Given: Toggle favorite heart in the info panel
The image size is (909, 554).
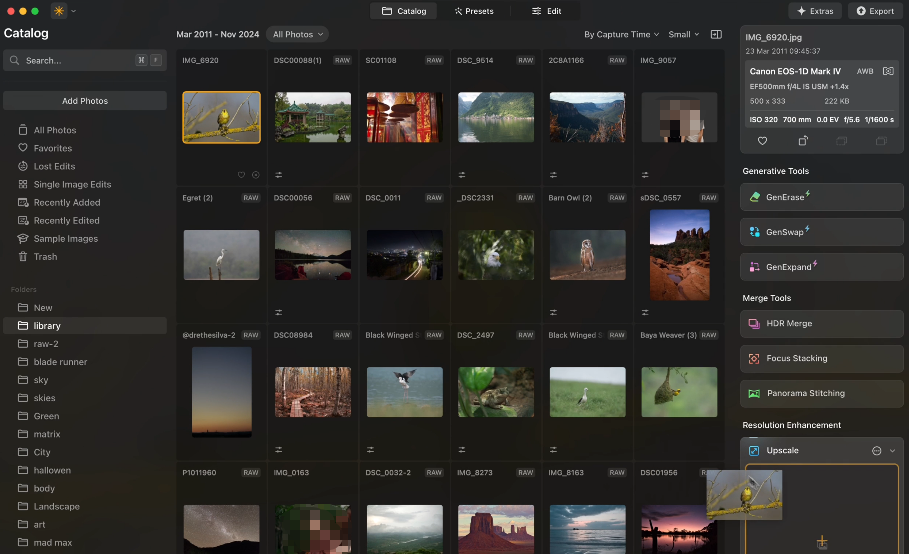Looking at the screenshot, I should pyautogui.click(x=763, y=142).
